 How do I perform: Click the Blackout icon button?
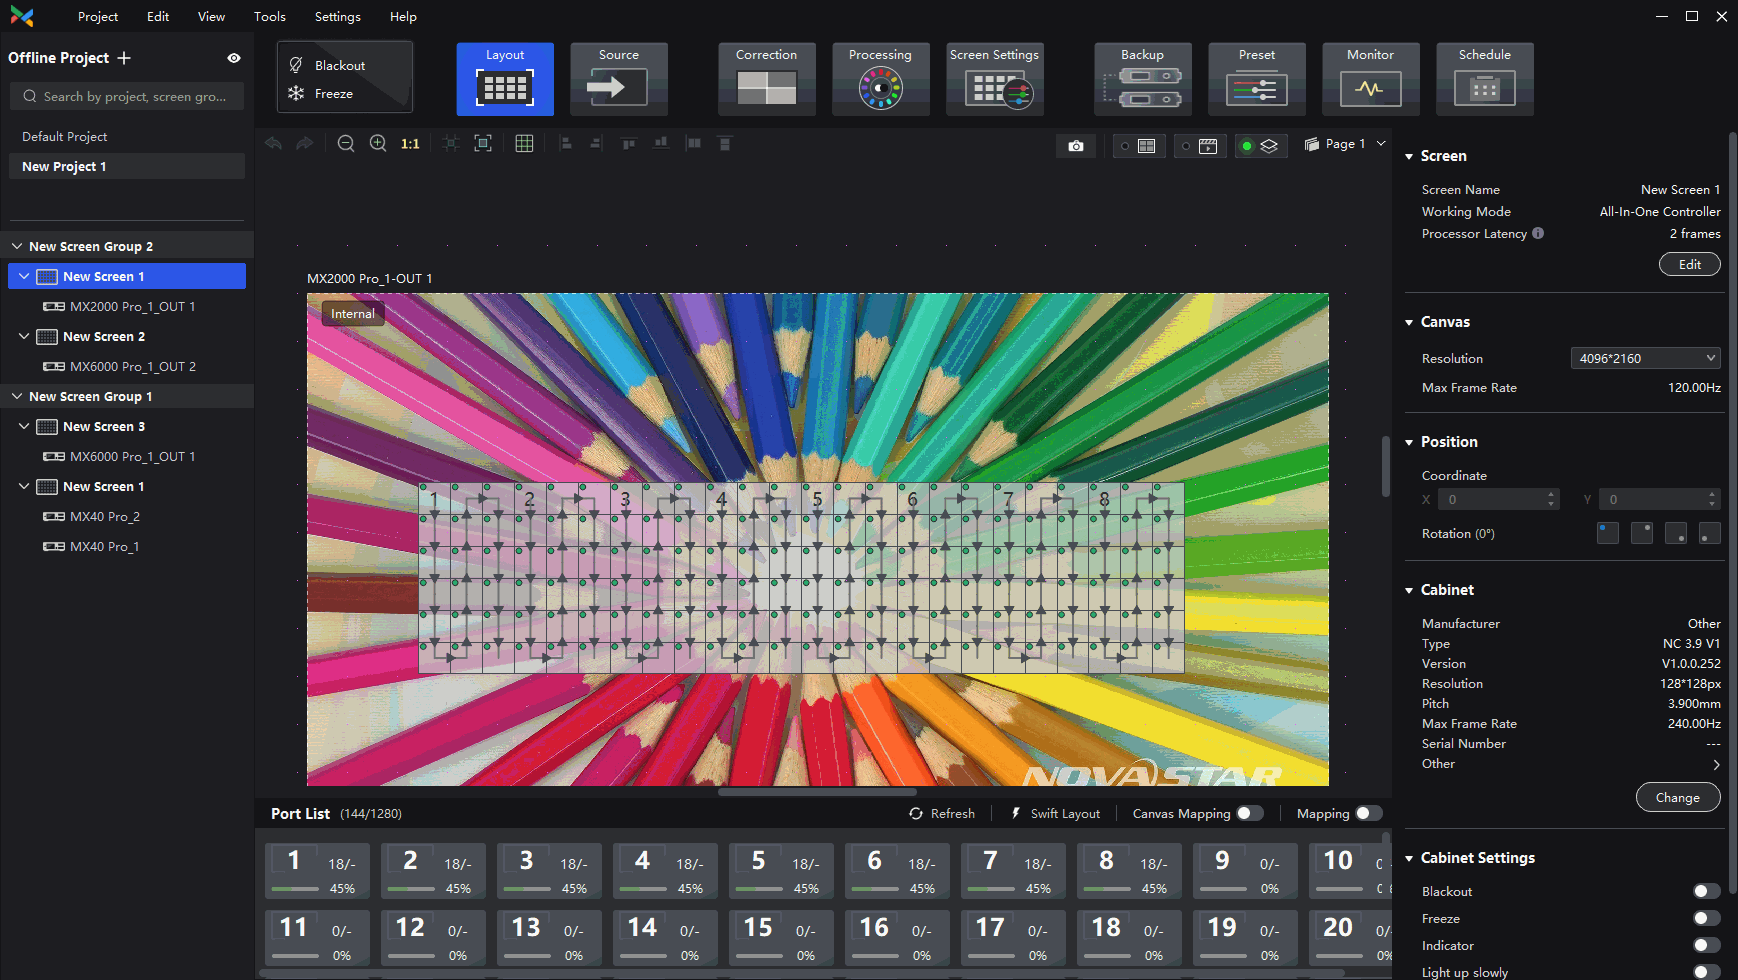coord(296,65)
